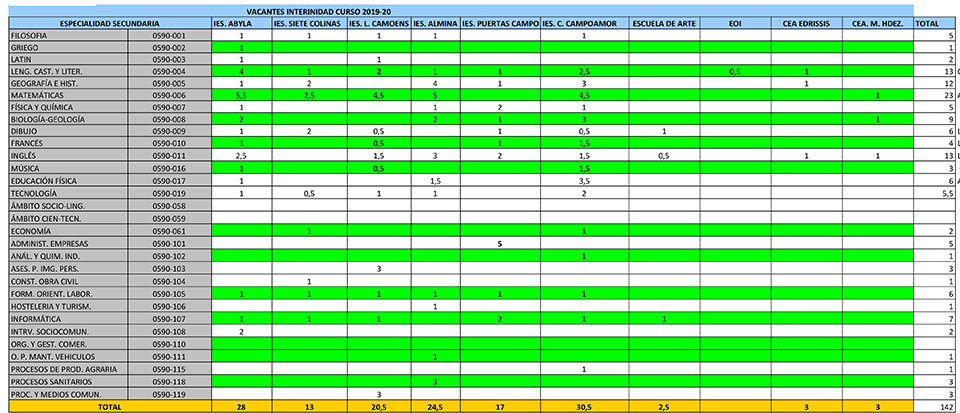Image resolution: width=960 pixels, height=413 pixels.
Task: Click the 'FÍSICA Y QUÍMICA' row label
Action: pyautogui.click(x=69, y=108)
